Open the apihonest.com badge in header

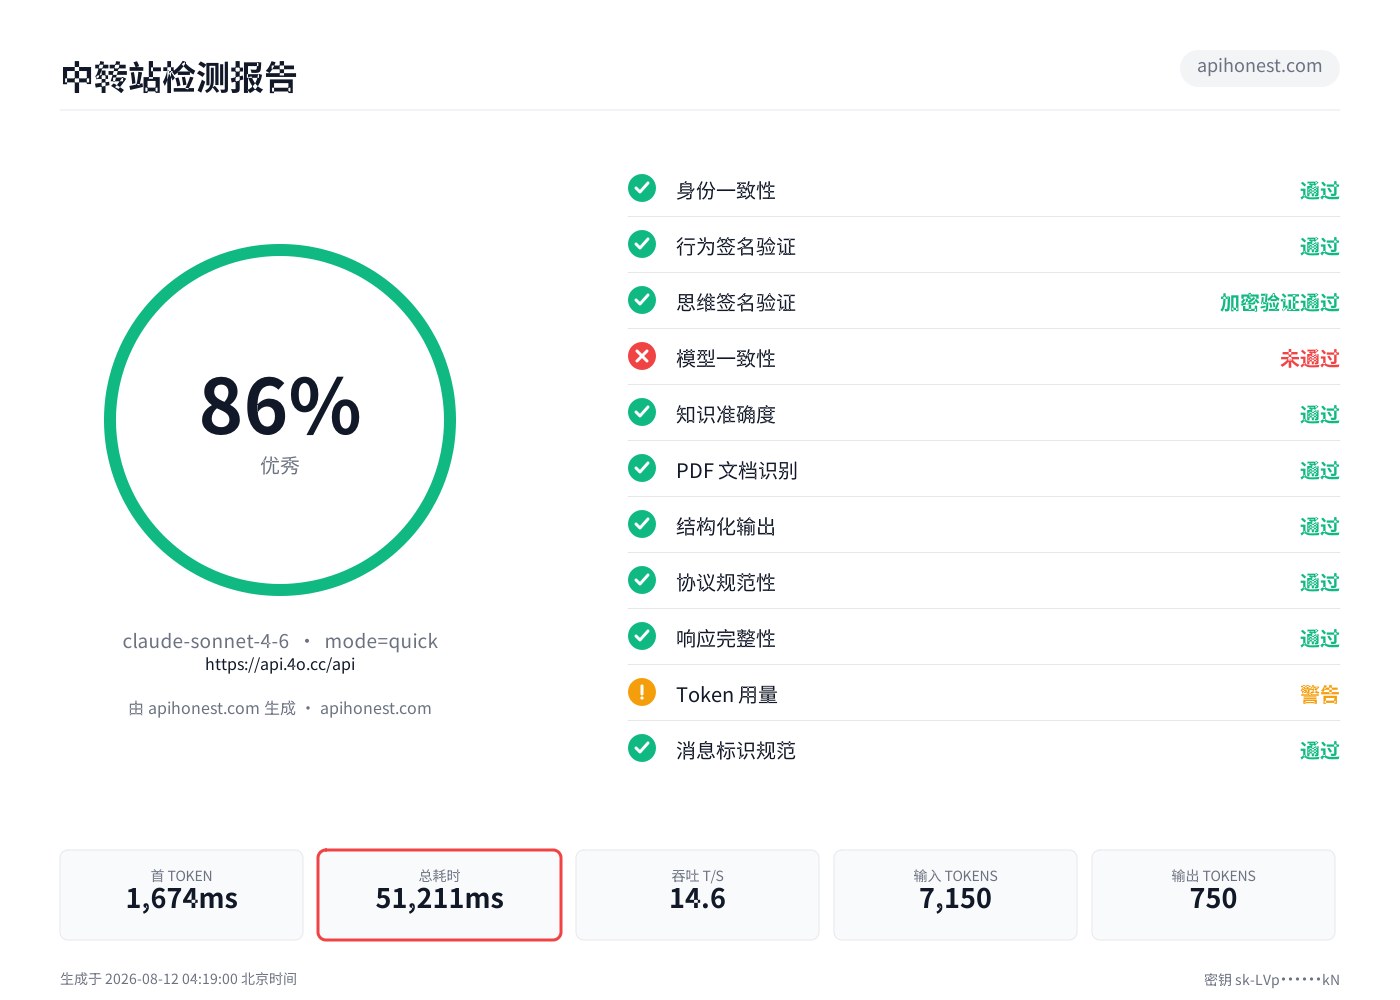[x=1260, y=67]
